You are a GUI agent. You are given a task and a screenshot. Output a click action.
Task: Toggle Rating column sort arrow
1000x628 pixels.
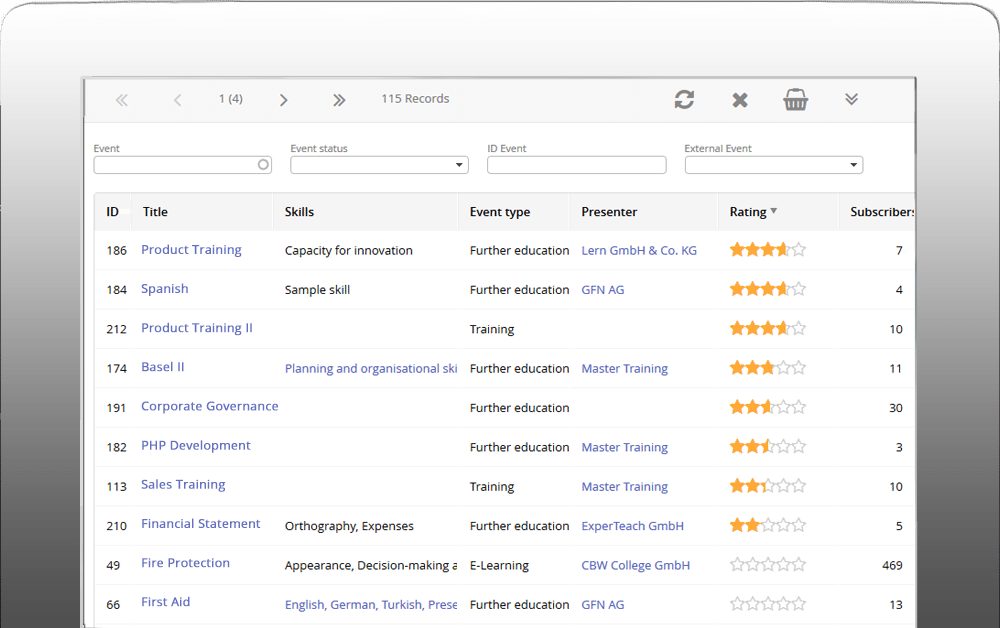[774, 211]
